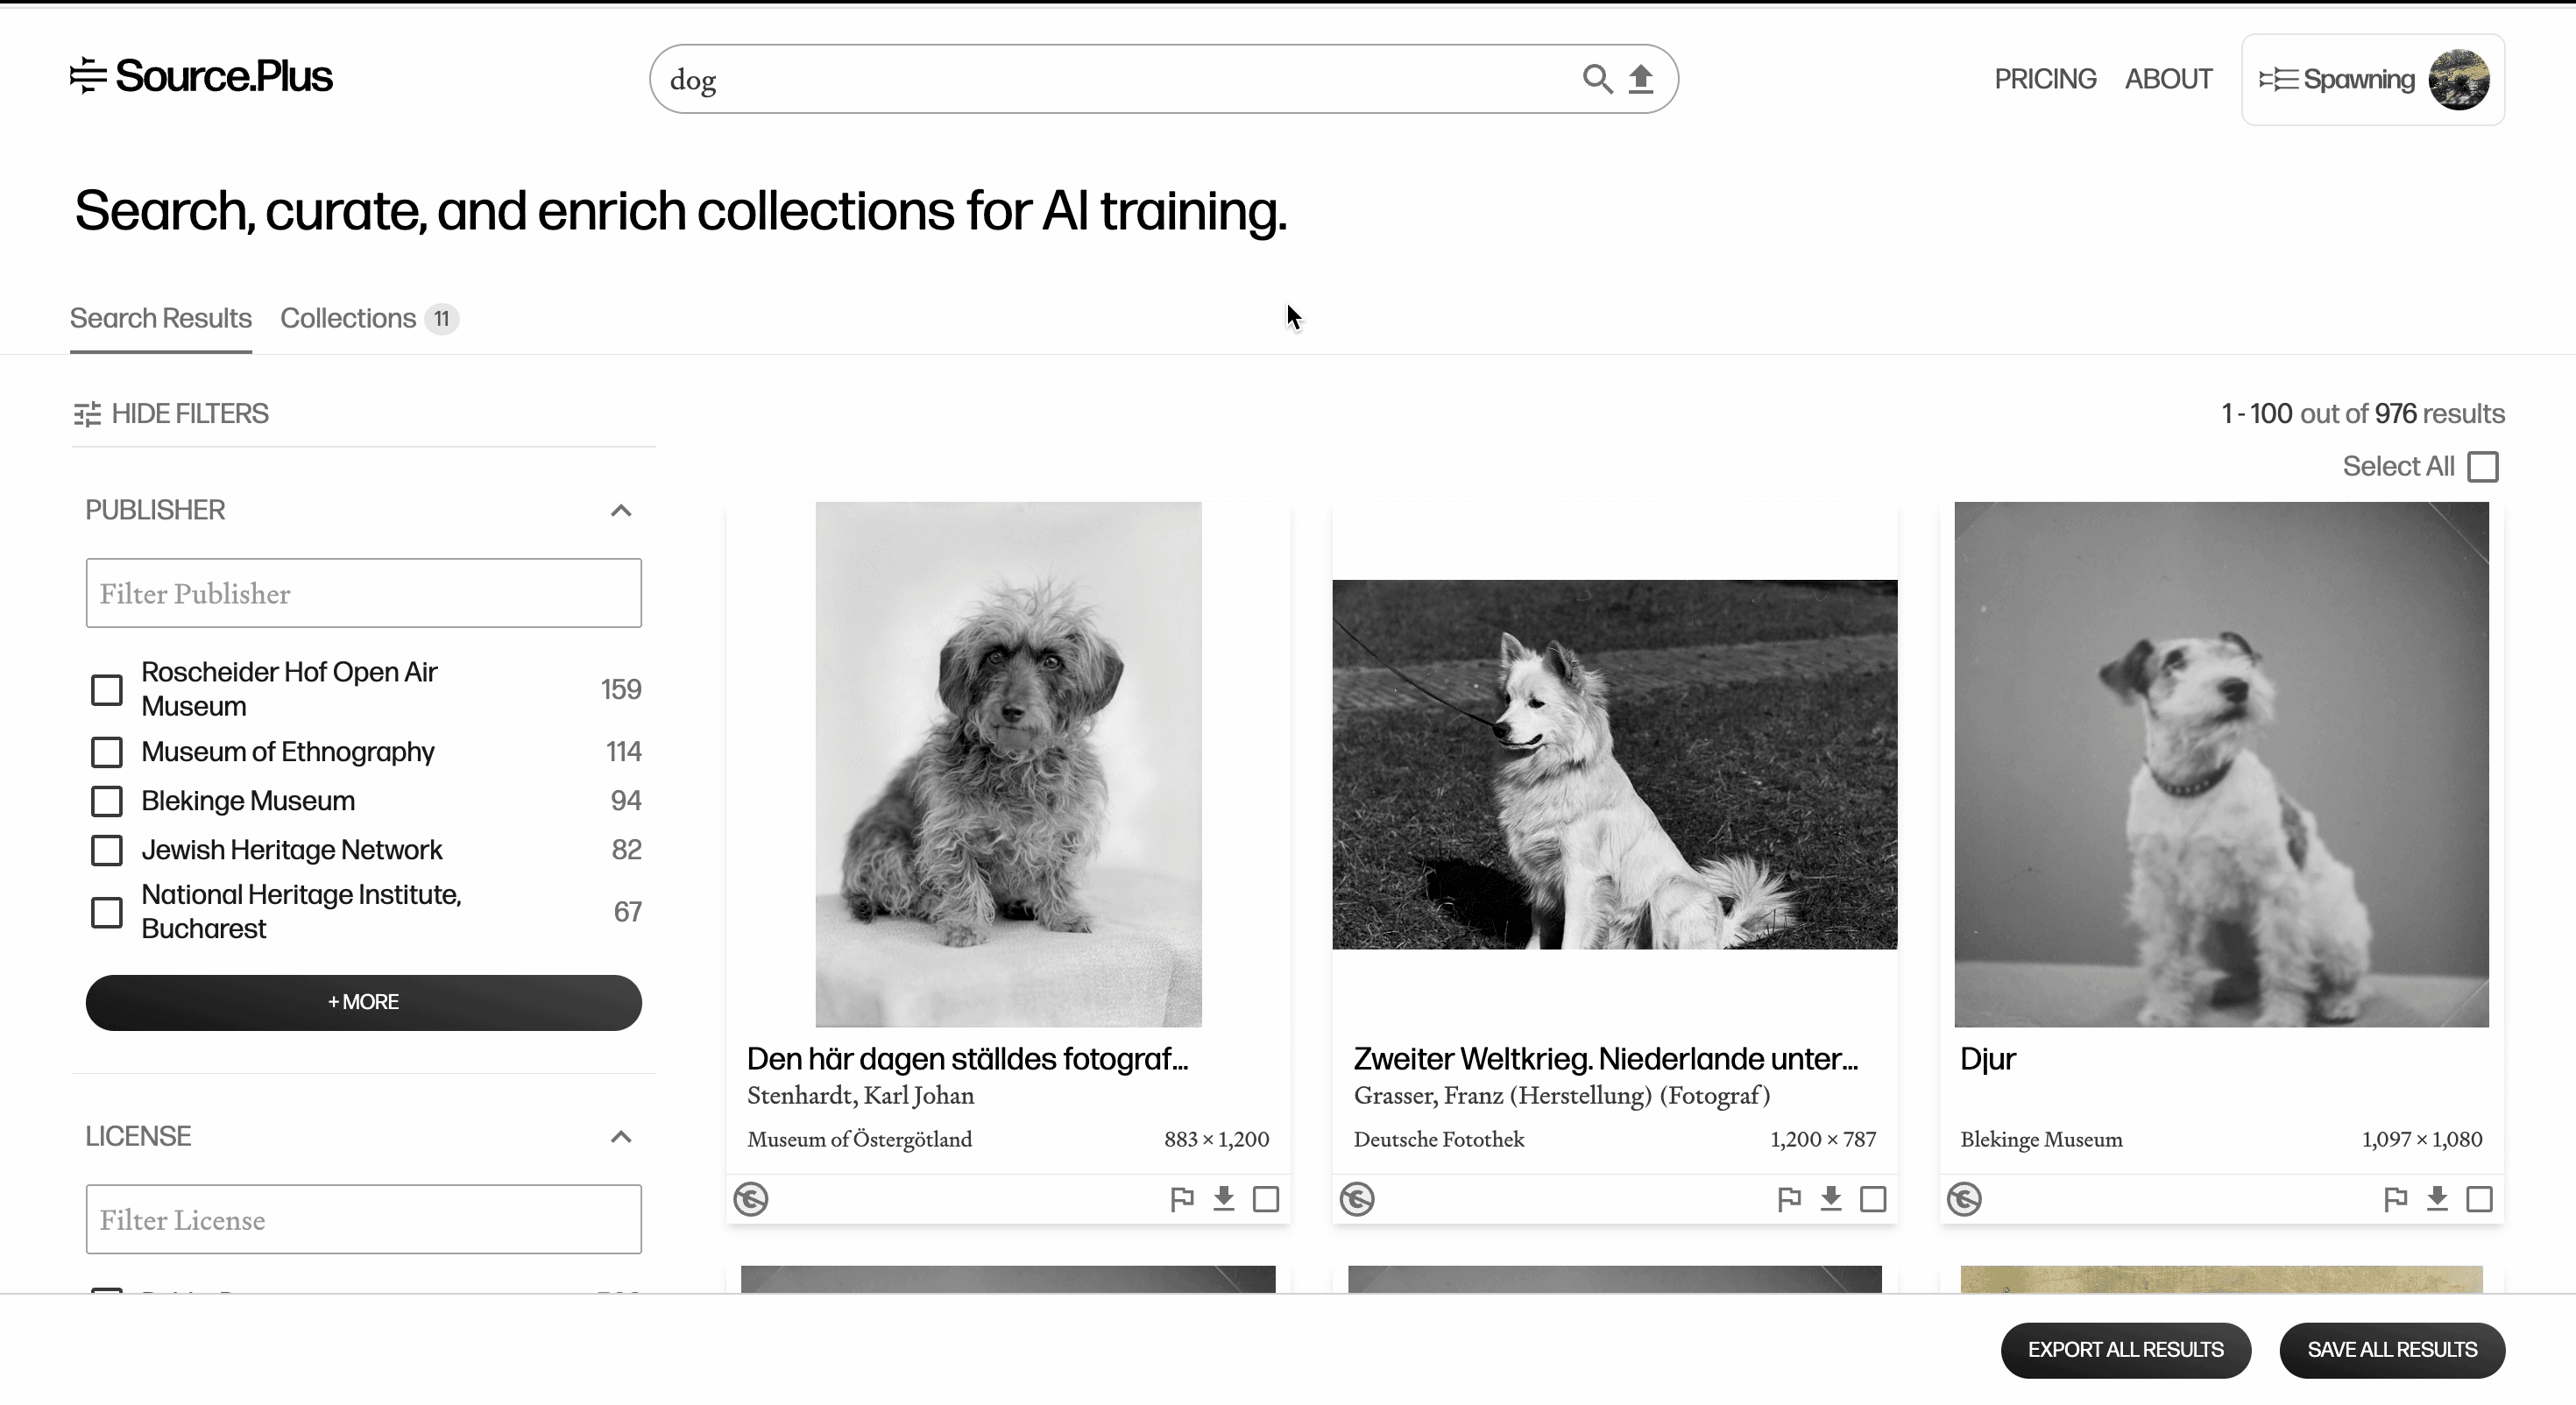The image size is (2576, 1405).
Task: Click the Hide Filters sliders icon
Action: click(x=86, y=414)
